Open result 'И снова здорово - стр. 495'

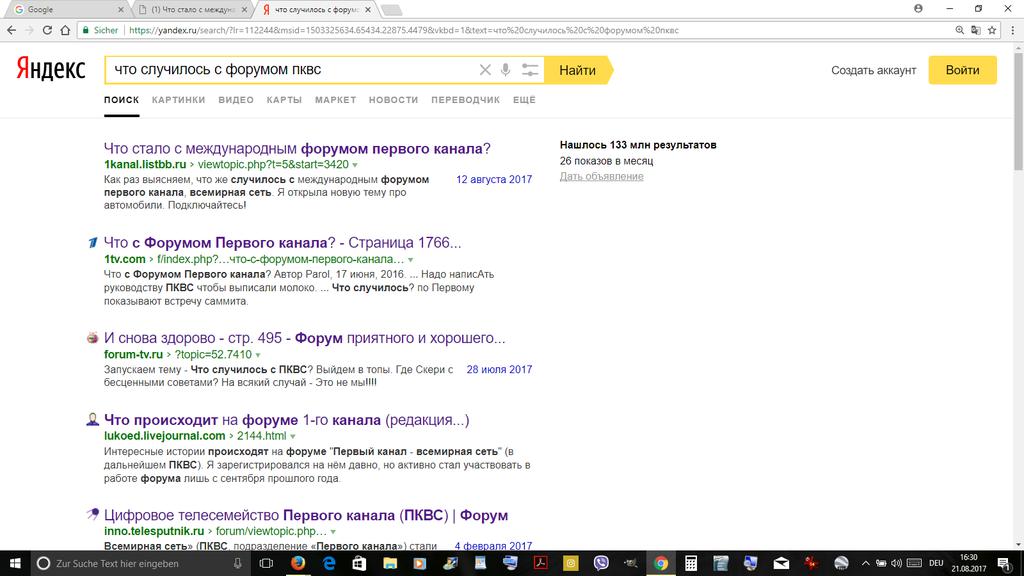click(304, 338)
